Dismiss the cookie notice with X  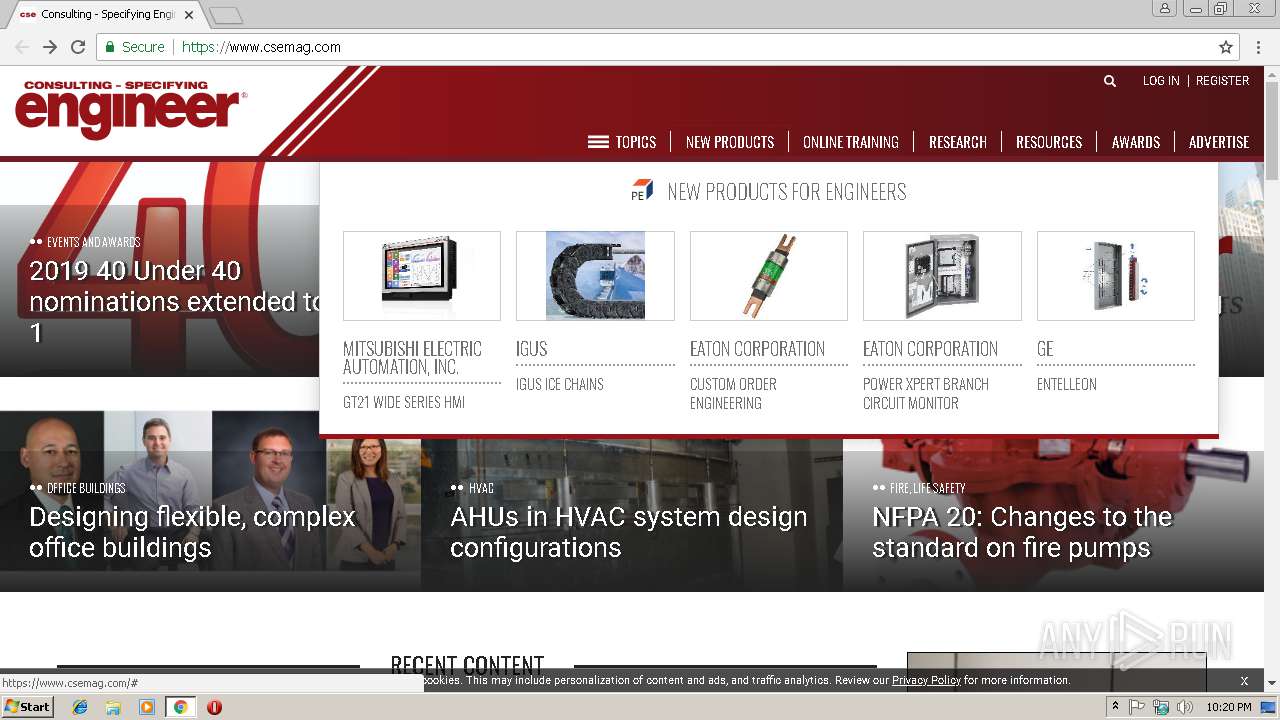click(x=1244, y=680)
